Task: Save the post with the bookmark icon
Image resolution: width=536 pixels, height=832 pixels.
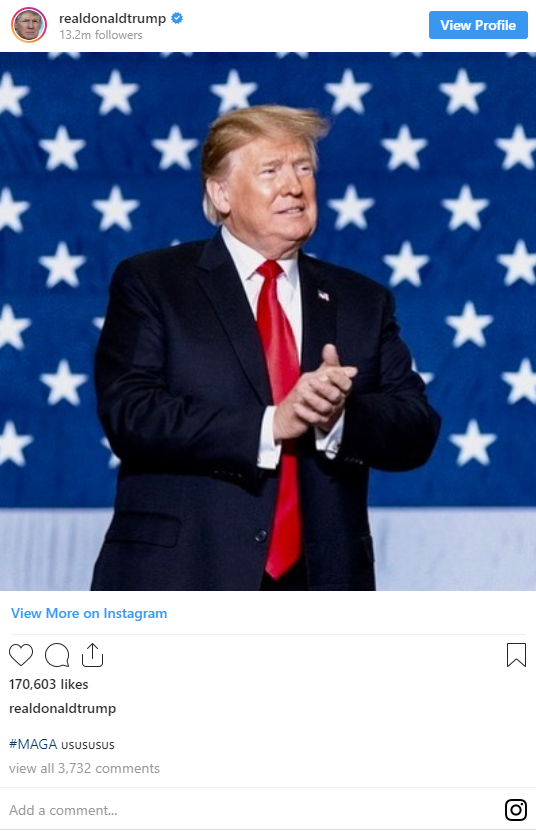Action: point(516,655)
